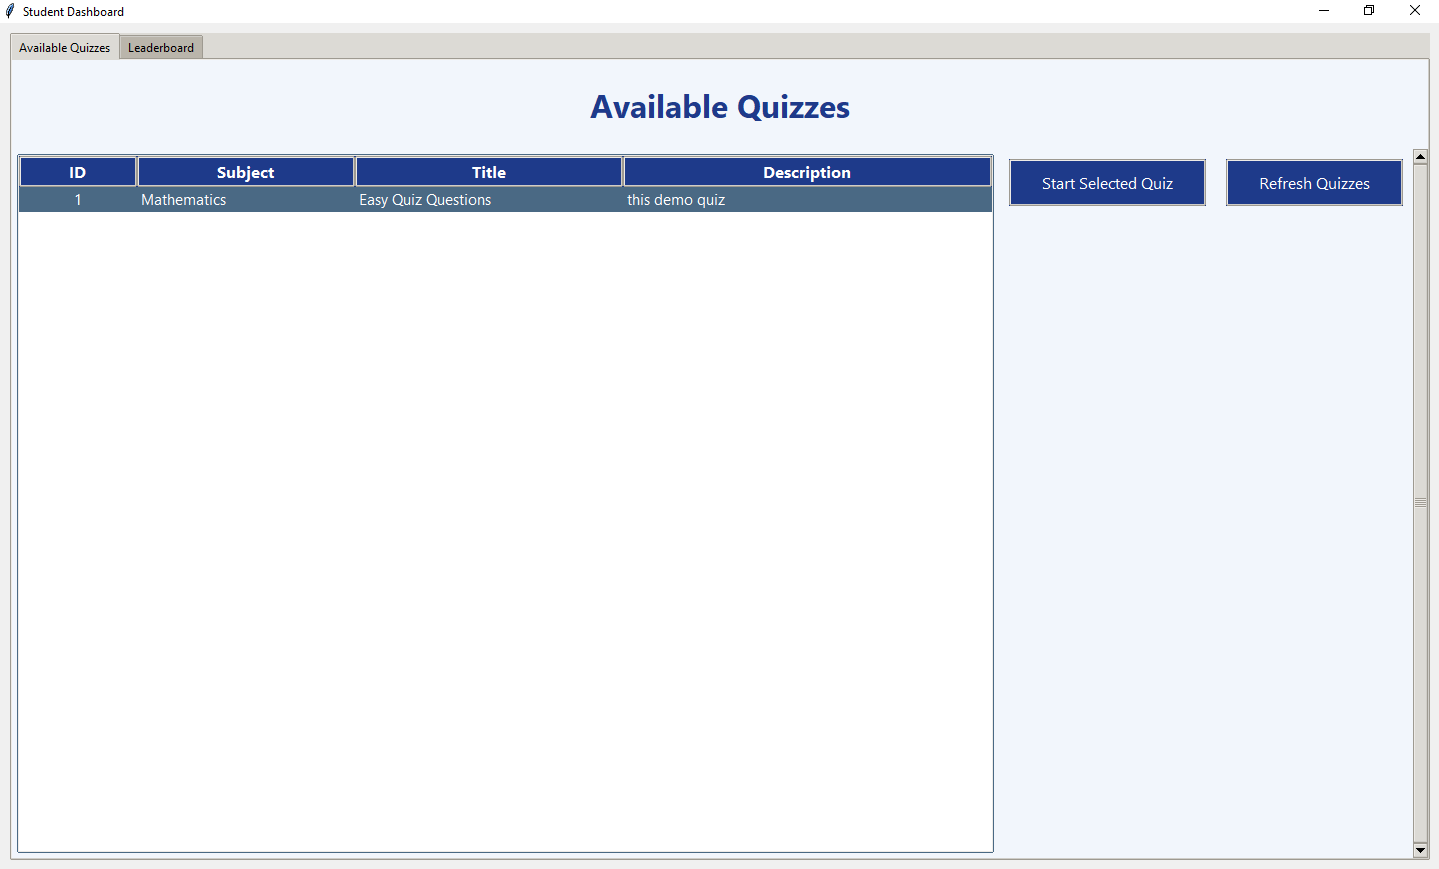This screenshot has width=1439, height=869.
Task: Click the quiz ID value 1
Action: [x=77, y=199]
